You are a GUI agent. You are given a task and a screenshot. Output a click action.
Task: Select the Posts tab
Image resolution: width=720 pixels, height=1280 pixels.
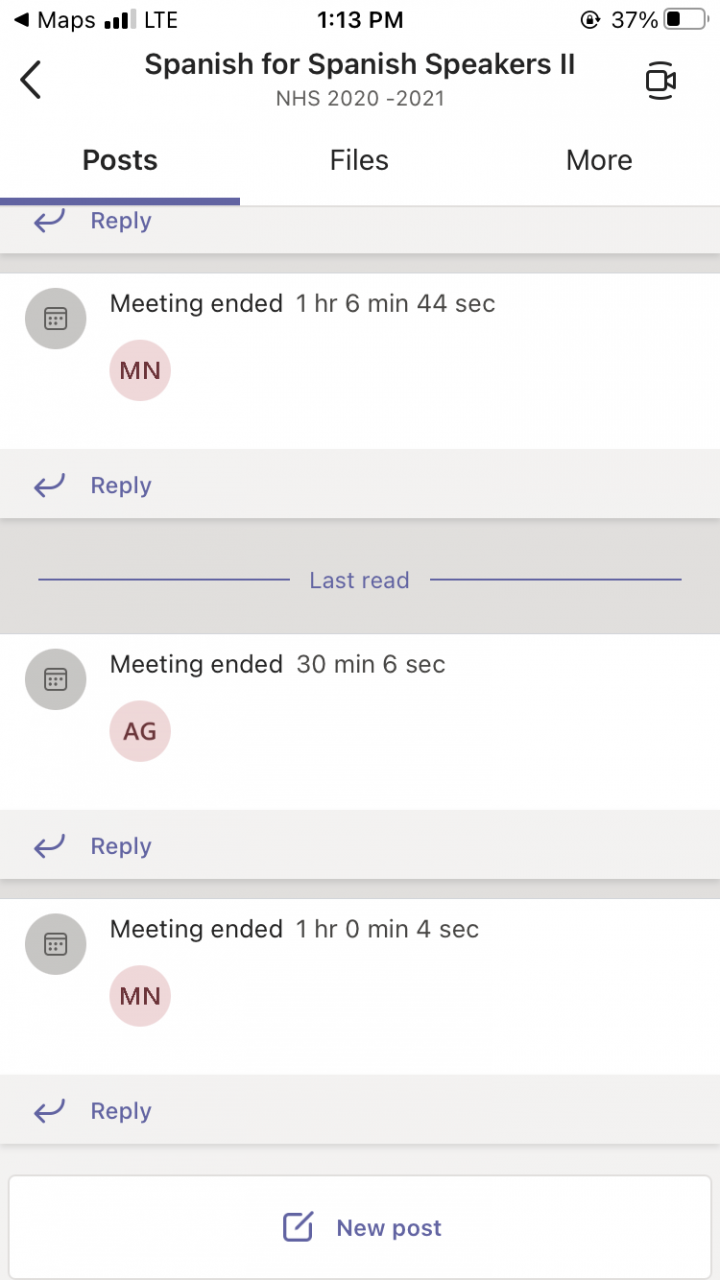(120, 160)
